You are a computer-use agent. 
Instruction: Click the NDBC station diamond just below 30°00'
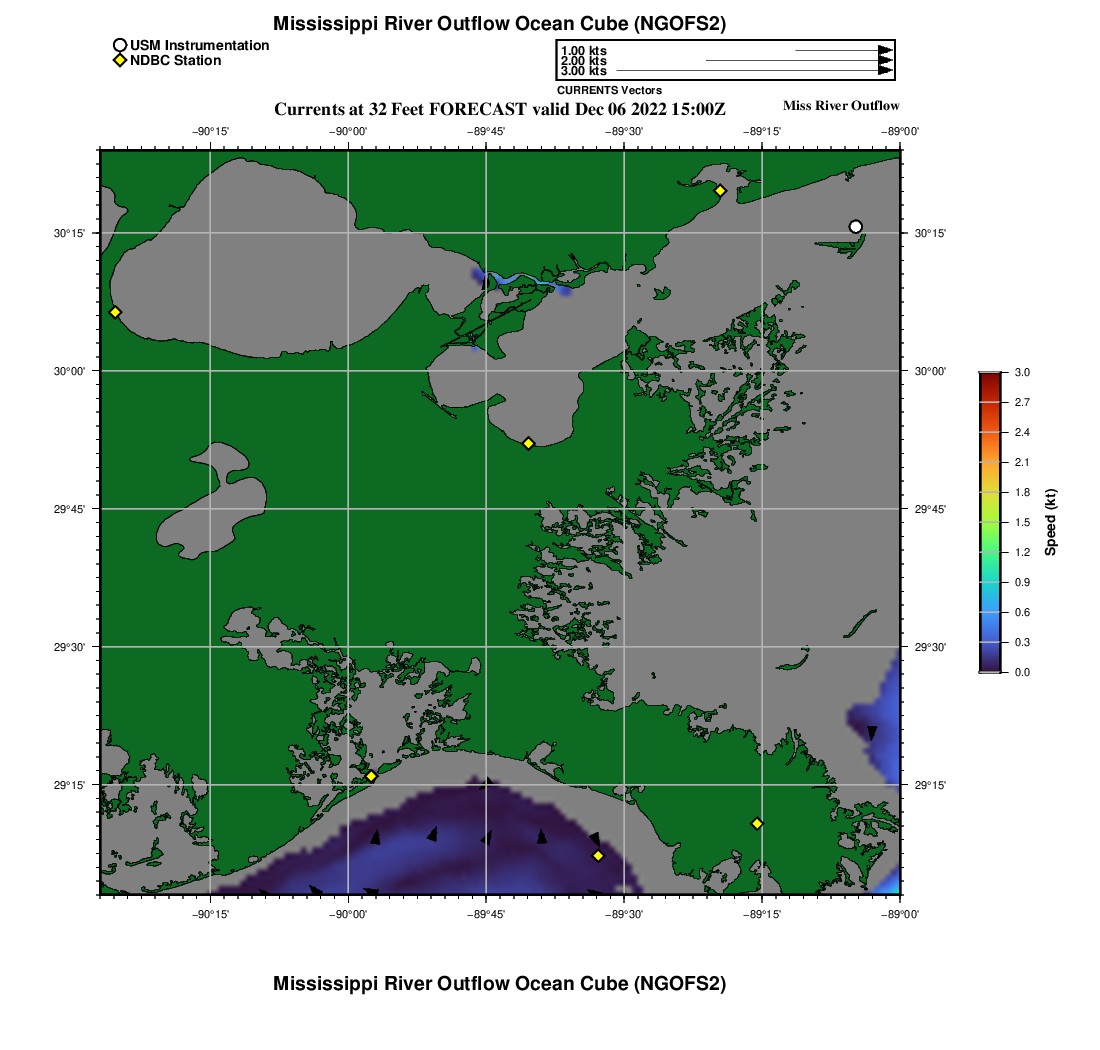pos(529,443)
